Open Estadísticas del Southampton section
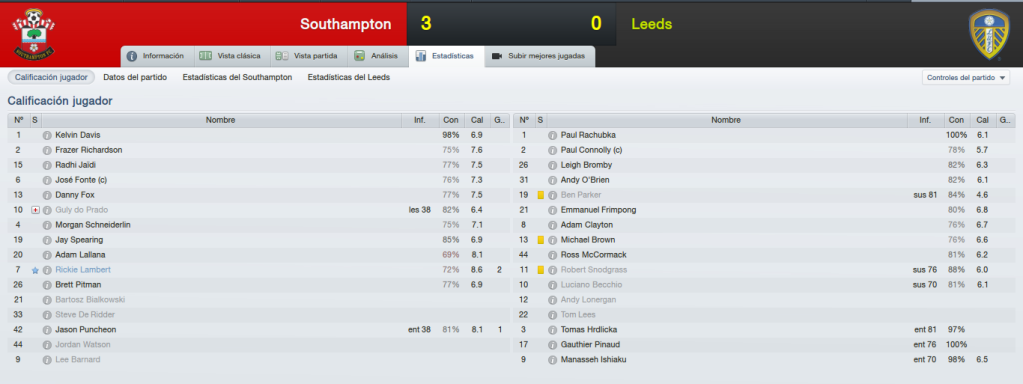The height and width of the screenshot is (384, 1023). tap(237, 77)
